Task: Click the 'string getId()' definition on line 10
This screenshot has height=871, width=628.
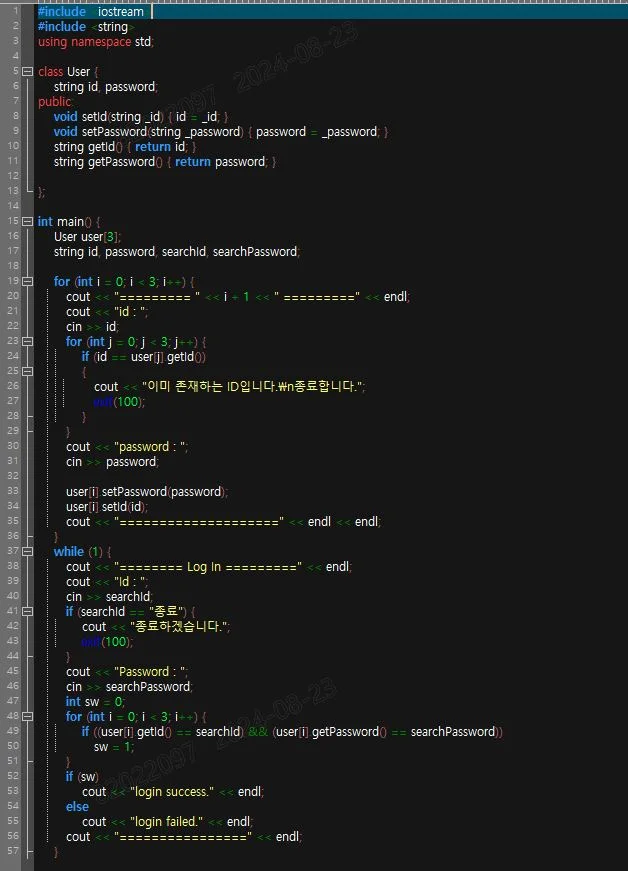Action: click(x=124, y=147)
